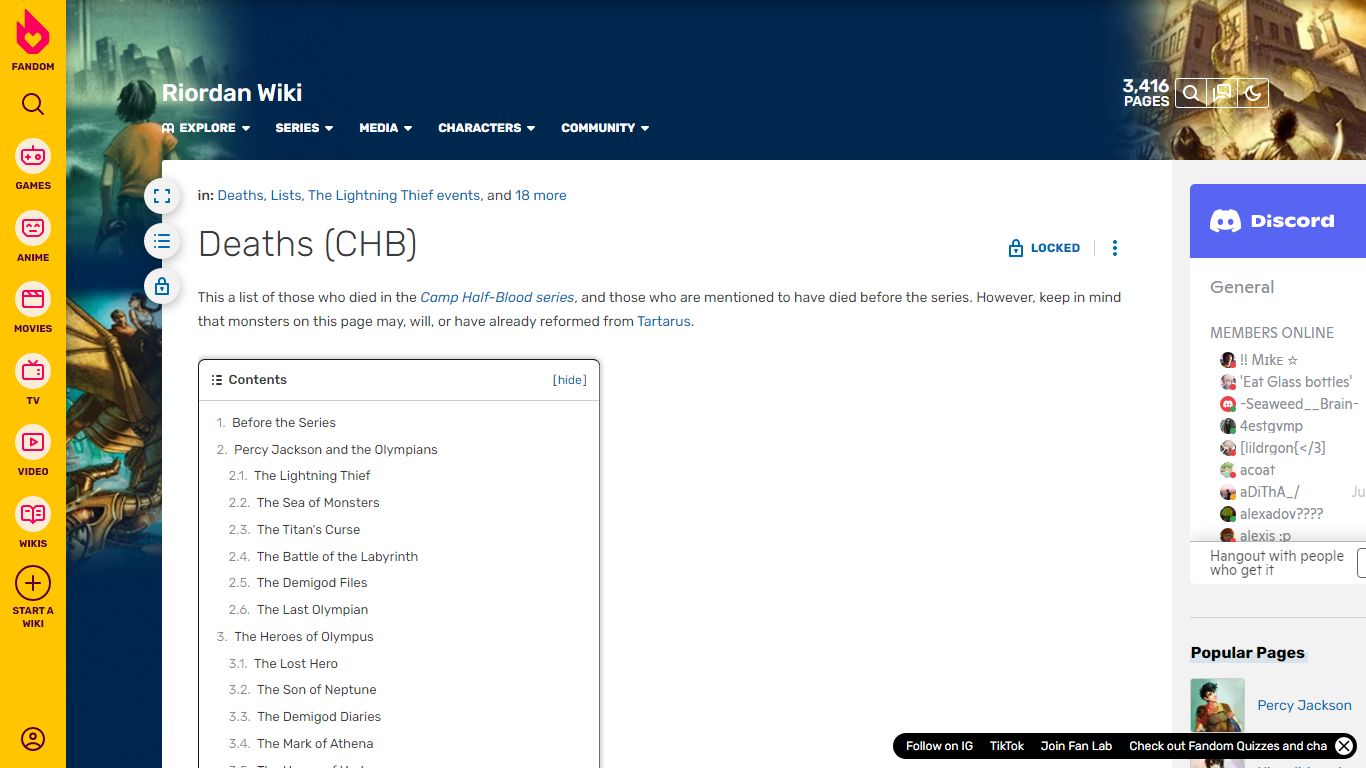Viewport: 1366px width, 768px height.
Task: Expand the Community dropdown menu
Action: [x=605, y=128]
